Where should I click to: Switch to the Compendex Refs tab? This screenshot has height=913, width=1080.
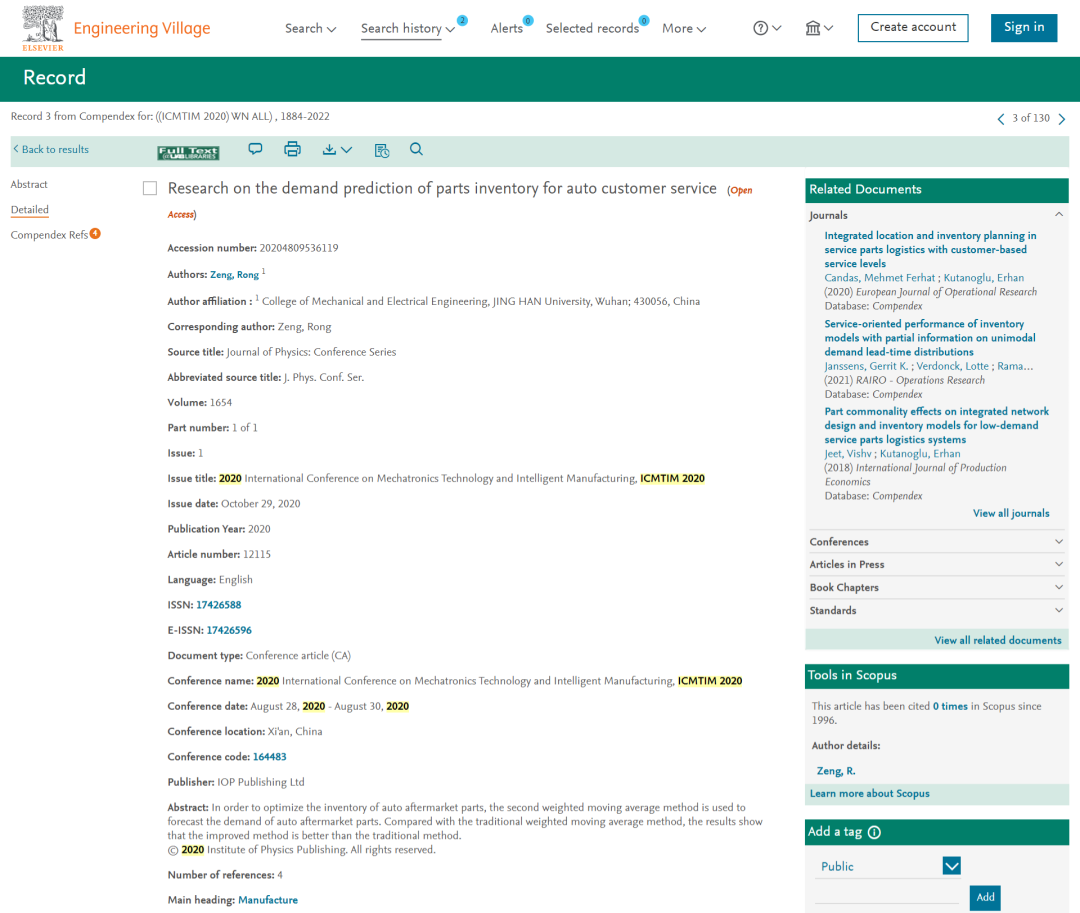50,235
